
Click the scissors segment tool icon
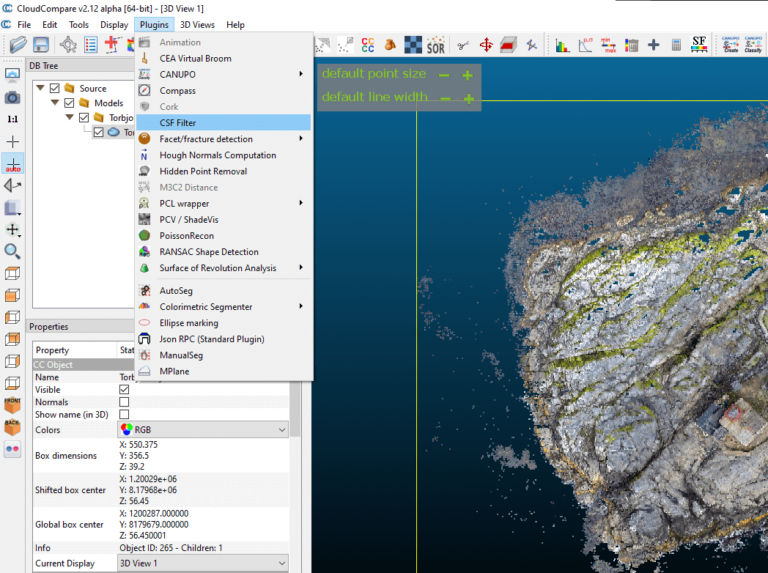pos(463,45)
